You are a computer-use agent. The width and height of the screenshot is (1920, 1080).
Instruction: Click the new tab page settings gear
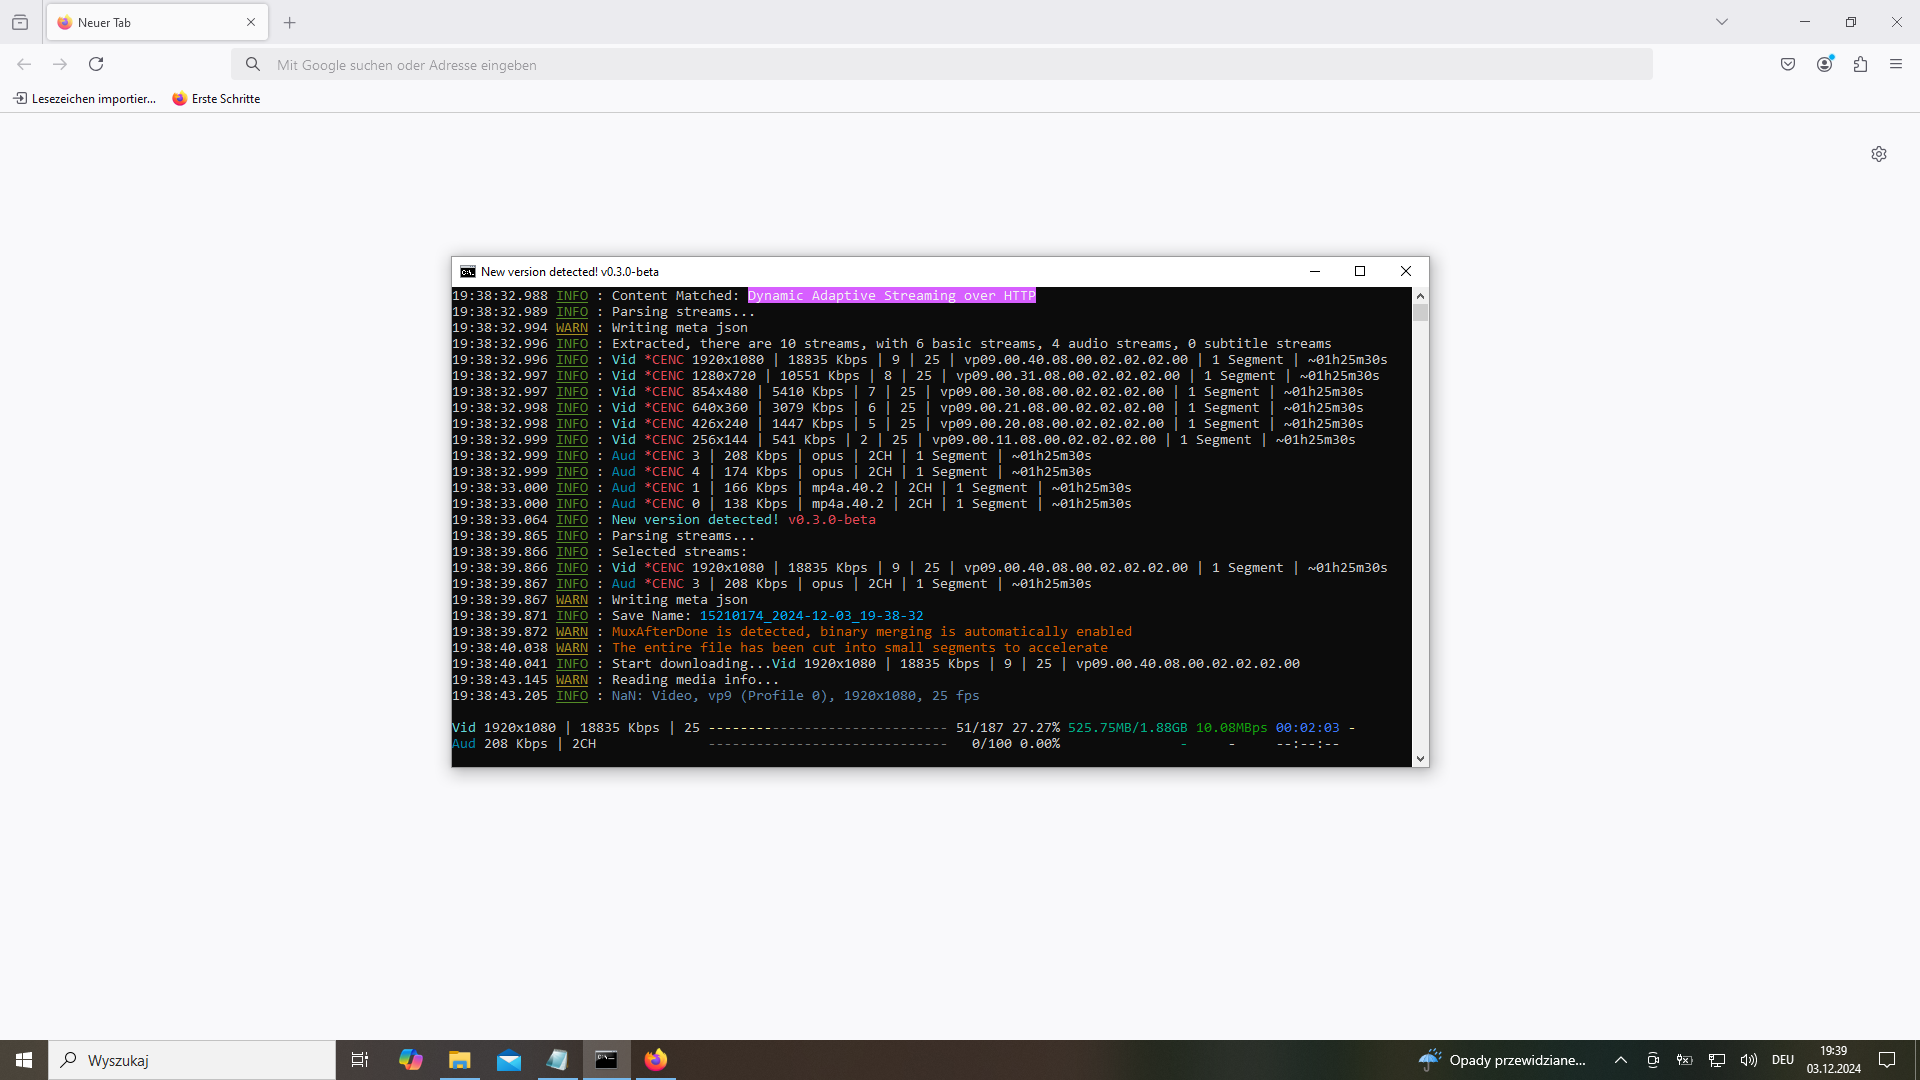(x=1879, y=154)
